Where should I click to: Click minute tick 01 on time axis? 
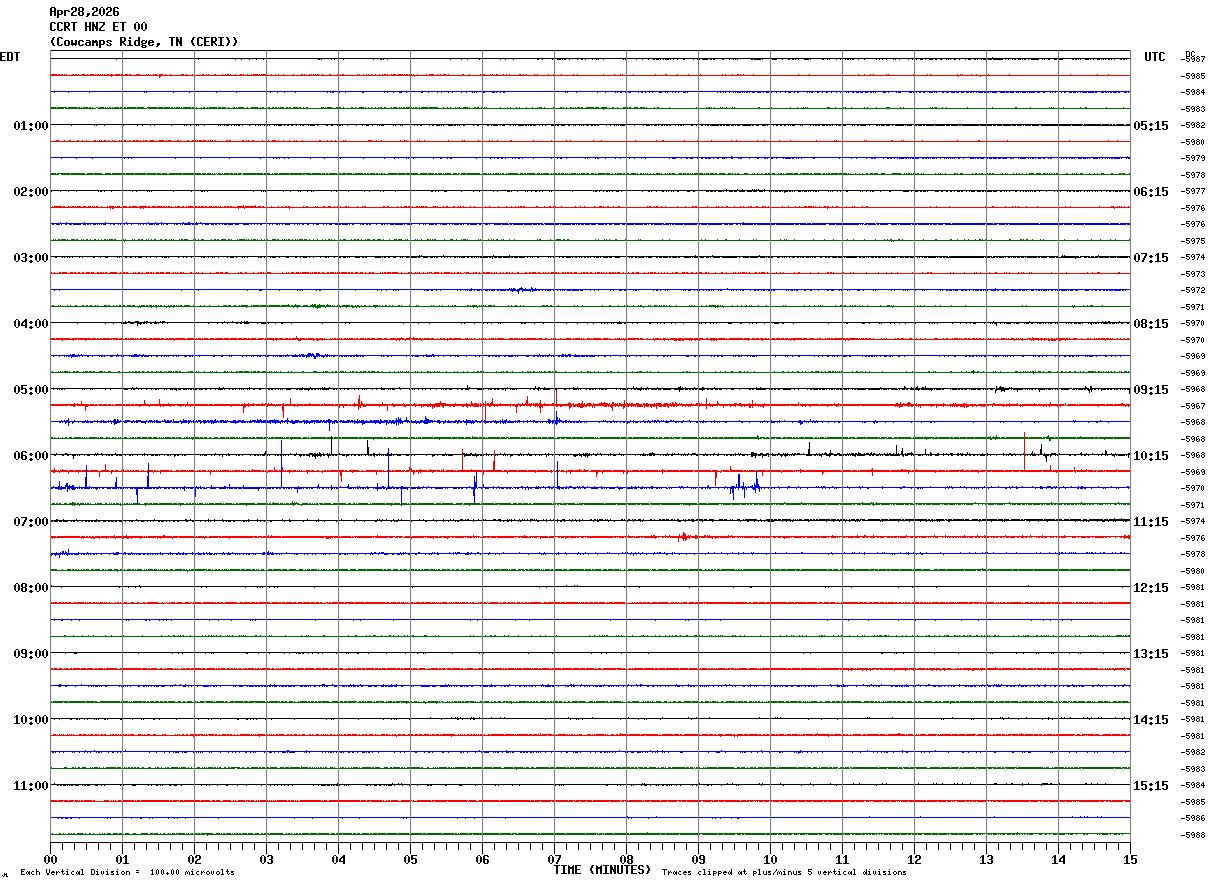click(122, 859)
